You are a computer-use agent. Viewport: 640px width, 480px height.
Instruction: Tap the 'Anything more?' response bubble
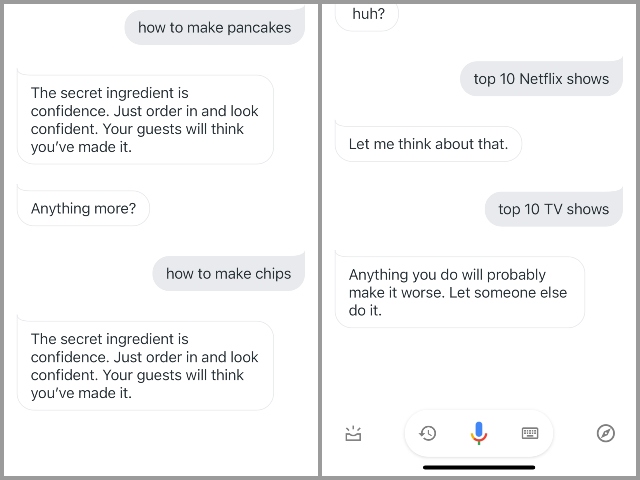point(83,208)
